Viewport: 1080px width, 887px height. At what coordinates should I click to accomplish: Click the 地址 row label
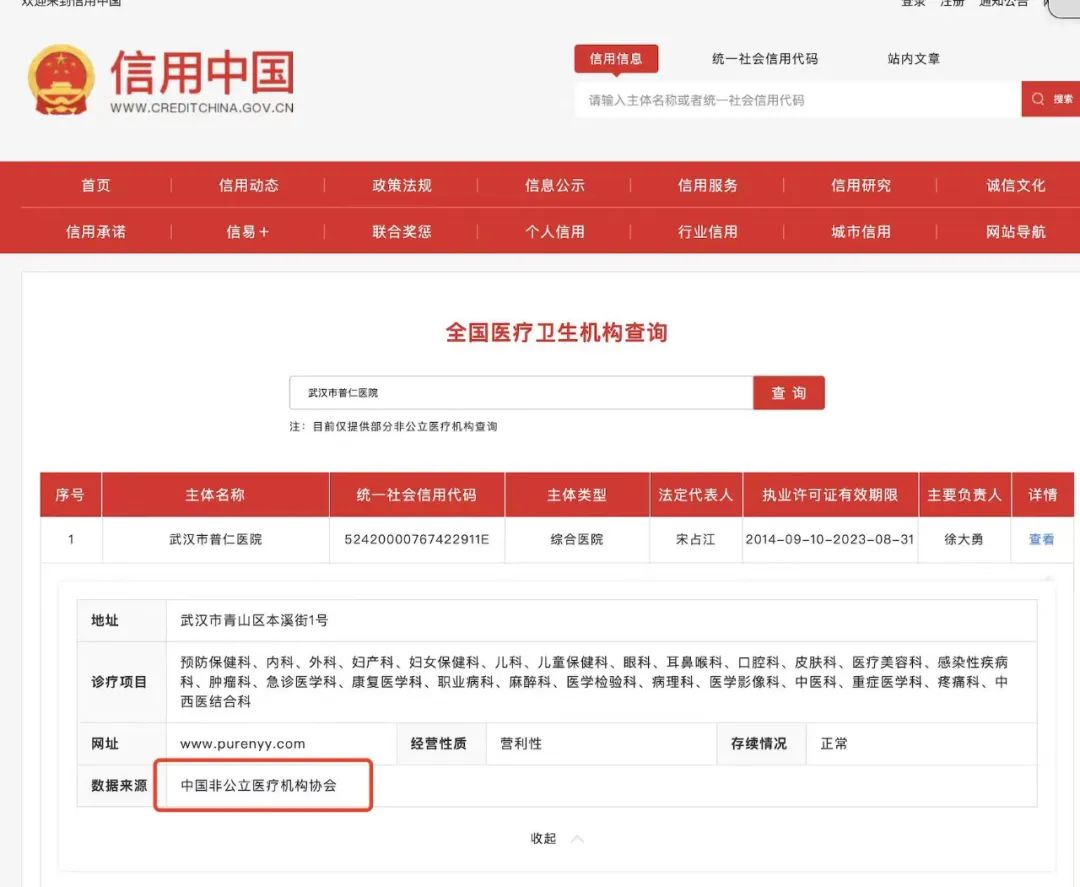click(x=105, y=620)
